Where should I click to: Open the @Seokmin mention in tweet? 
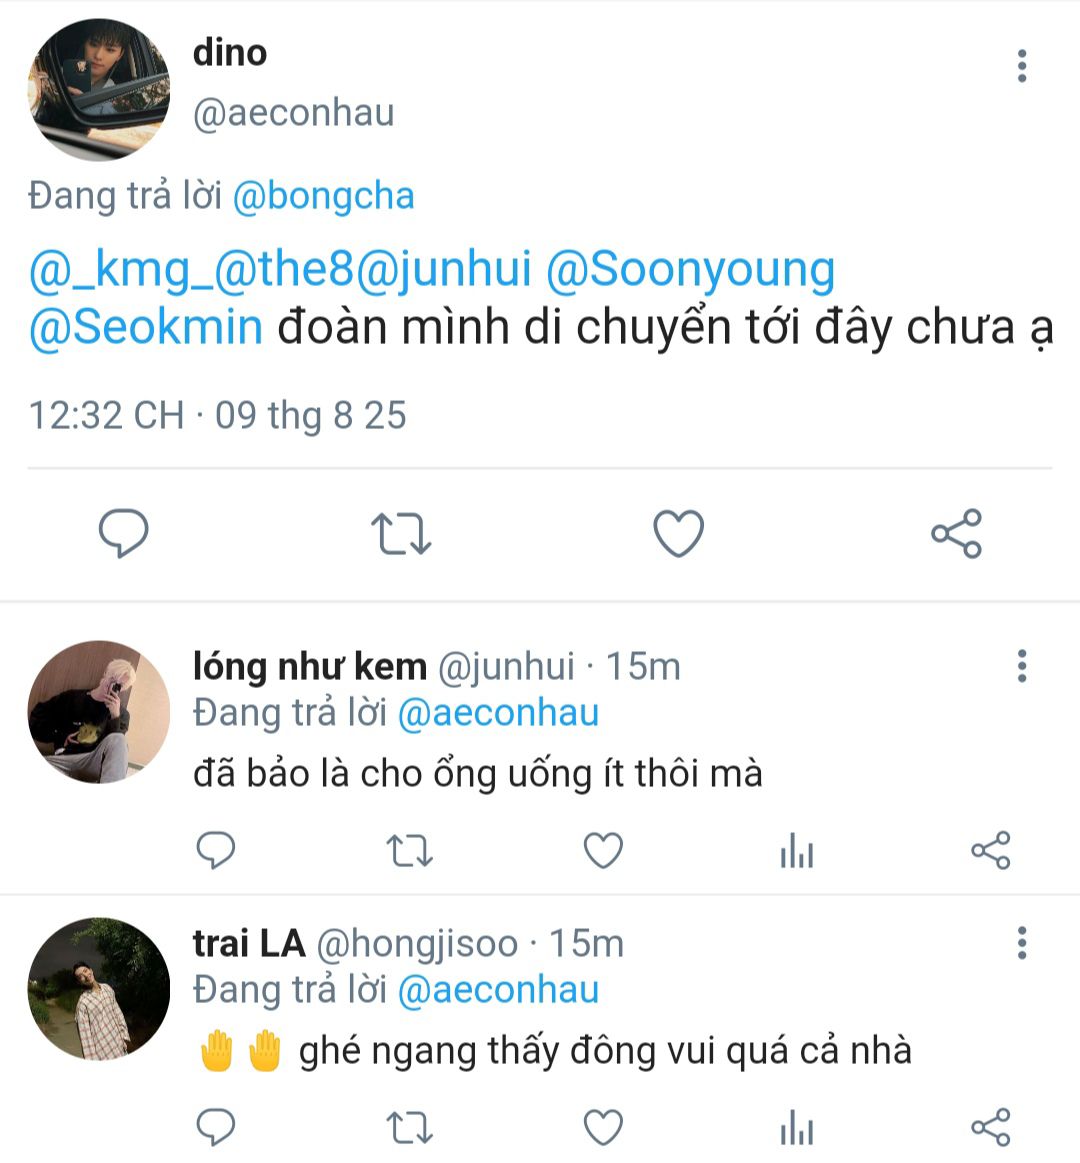click(146, 327)
